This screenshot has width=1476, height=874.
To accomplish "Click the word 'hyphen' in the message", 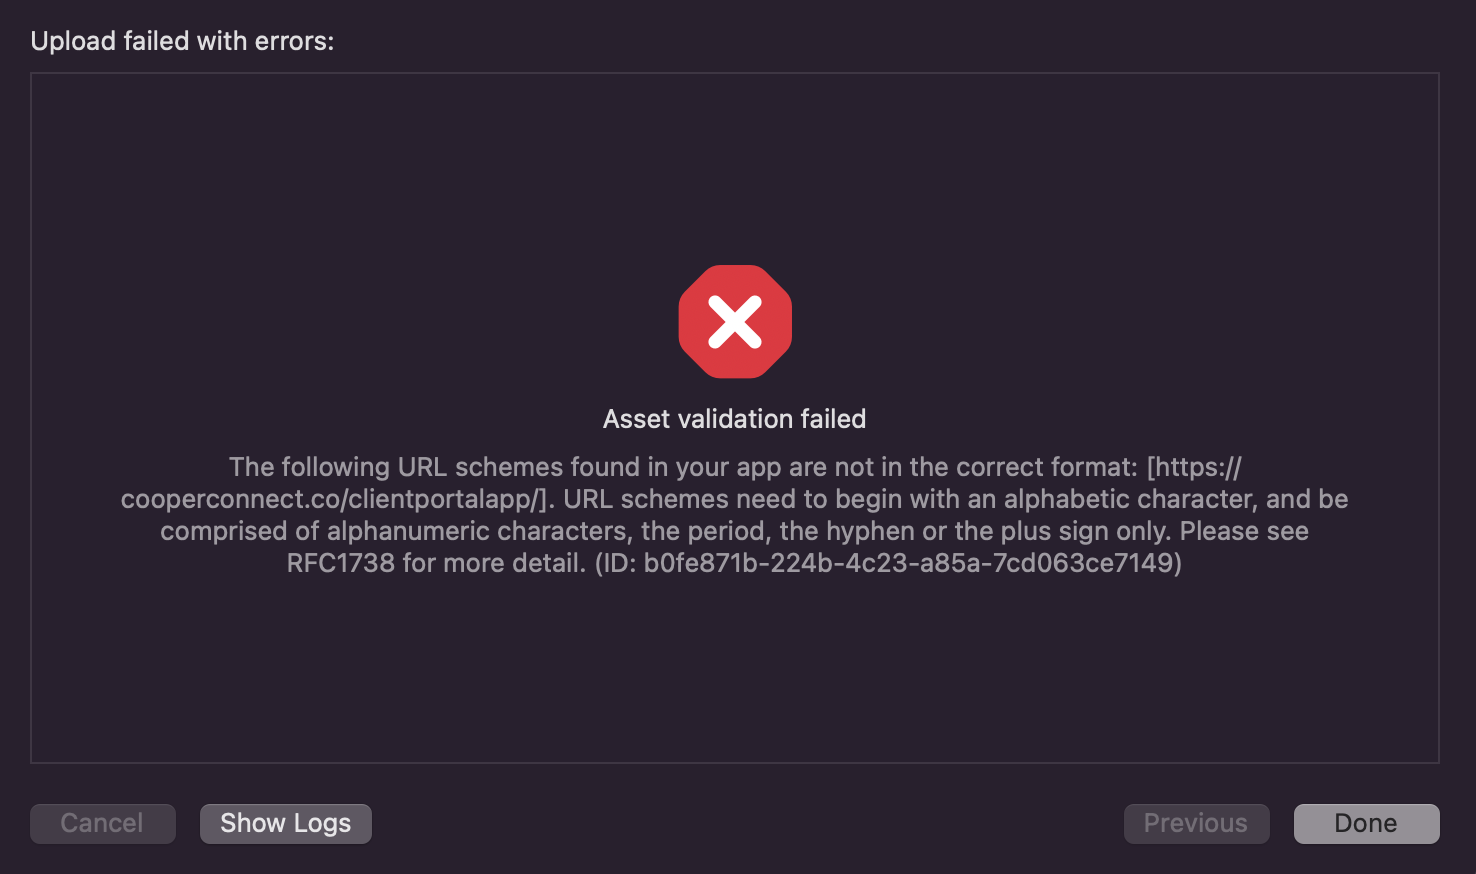I will [x=870, y=531].
